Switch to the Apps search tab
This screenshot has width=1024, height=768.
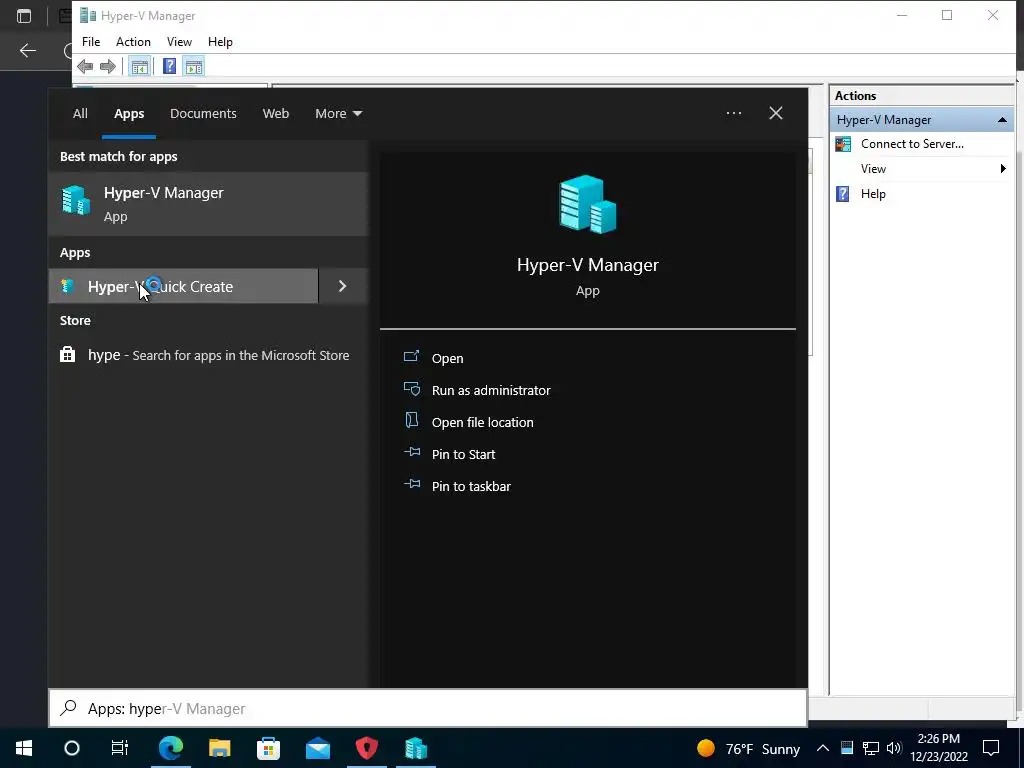click(x=129, y=114)
